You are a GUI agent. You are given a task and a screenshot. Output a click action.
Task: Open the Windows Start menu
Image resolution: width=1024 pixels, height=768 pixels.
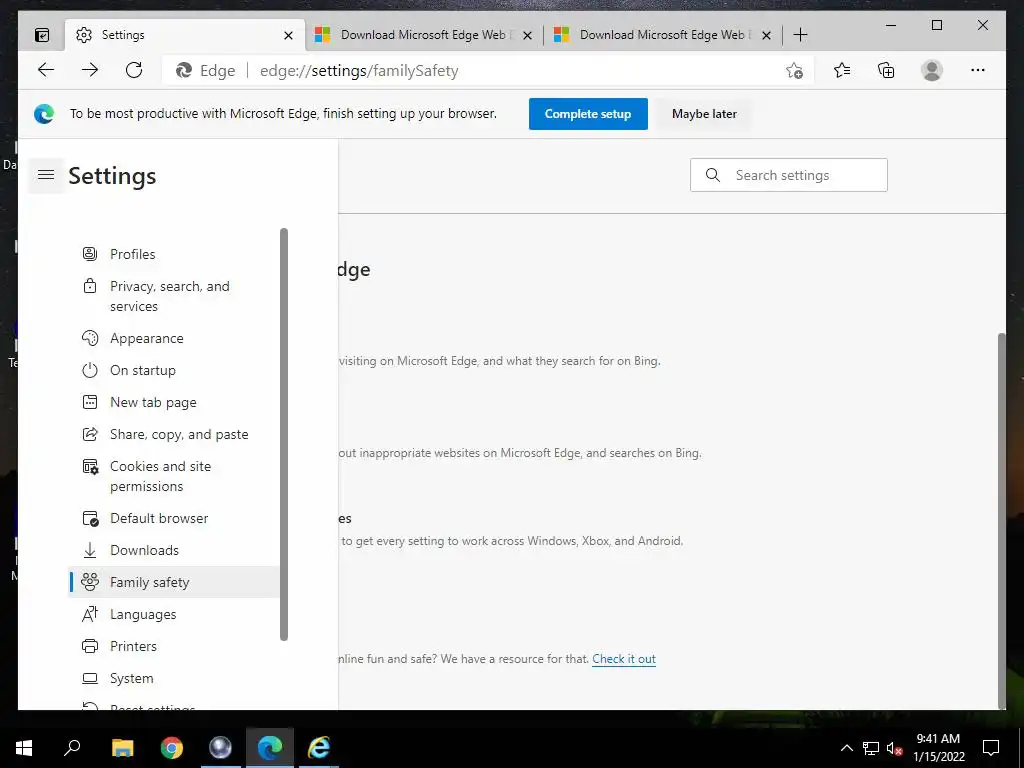point(24,748)
